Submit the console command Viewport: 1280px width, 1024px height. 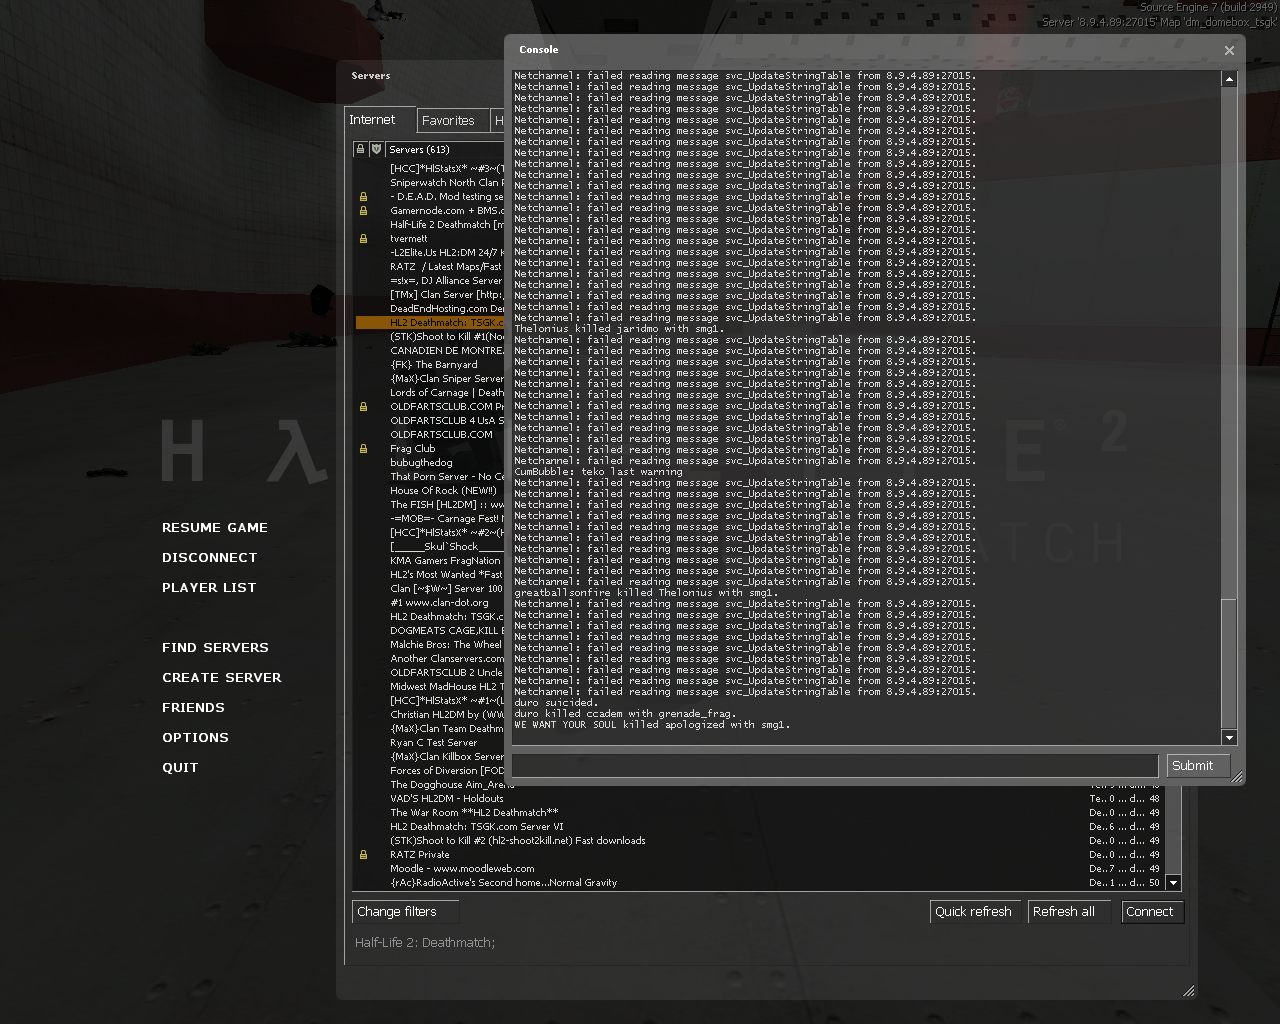pyautogui.click(x=1192, y=766)
